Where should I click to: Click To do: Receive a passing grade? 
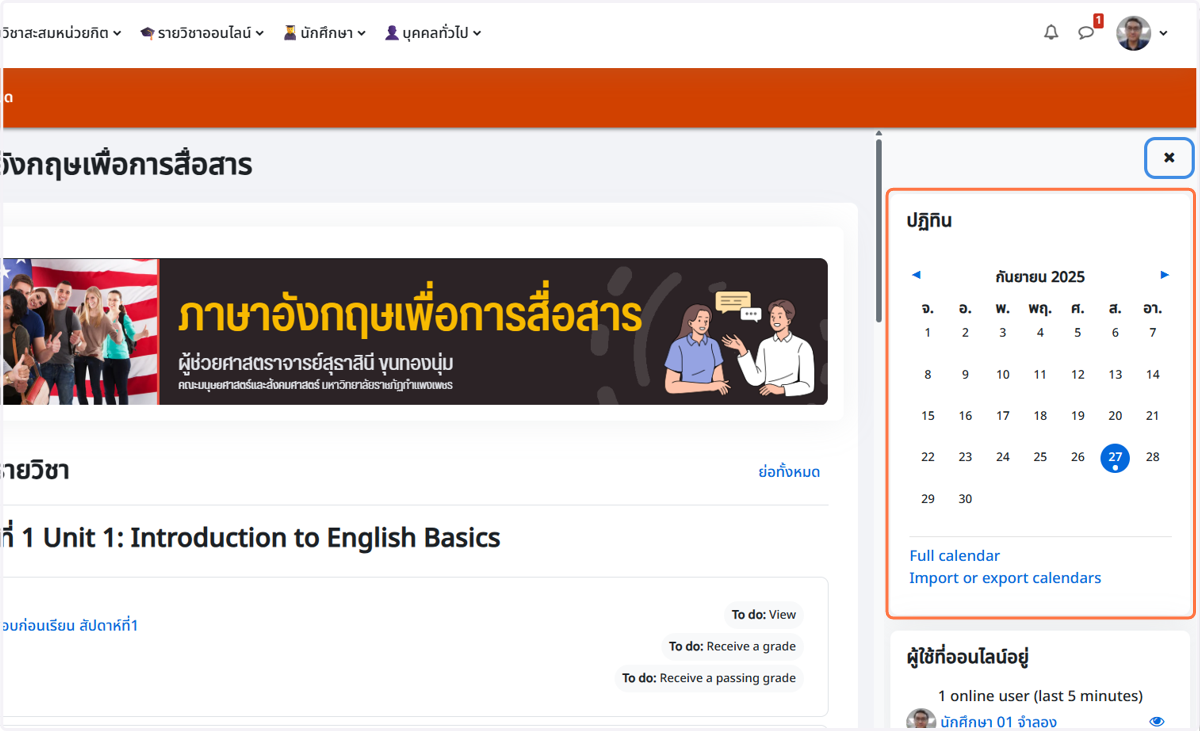(709, 678)
